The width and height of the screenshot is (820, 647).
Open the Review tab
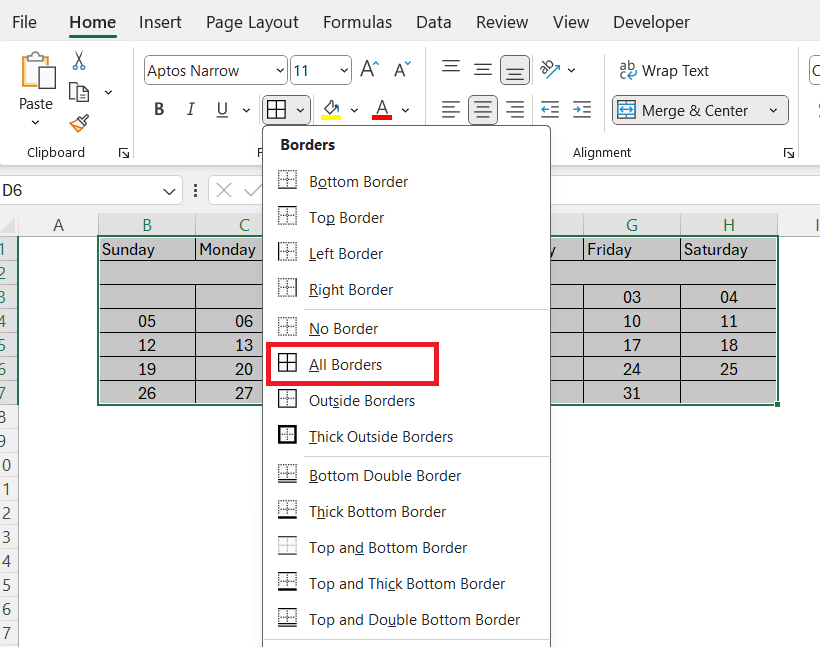(502, 22)
